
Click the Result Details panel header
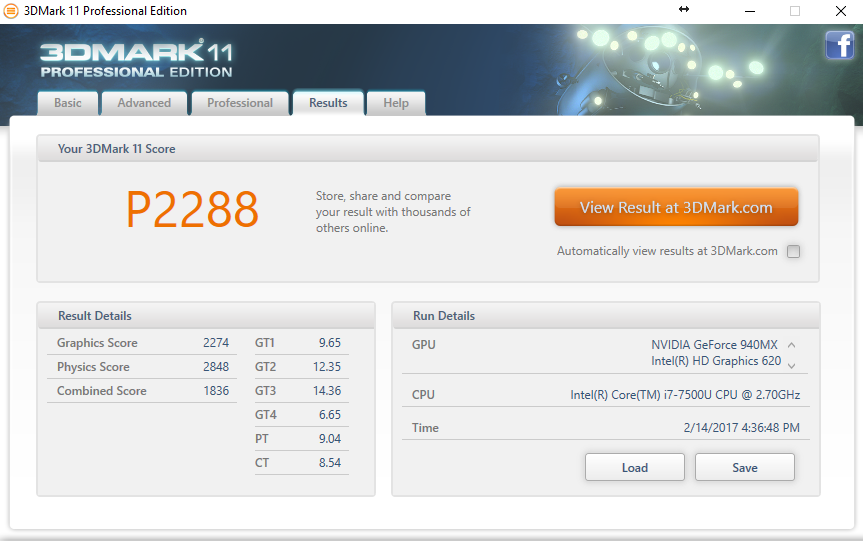tap(206, 316)
